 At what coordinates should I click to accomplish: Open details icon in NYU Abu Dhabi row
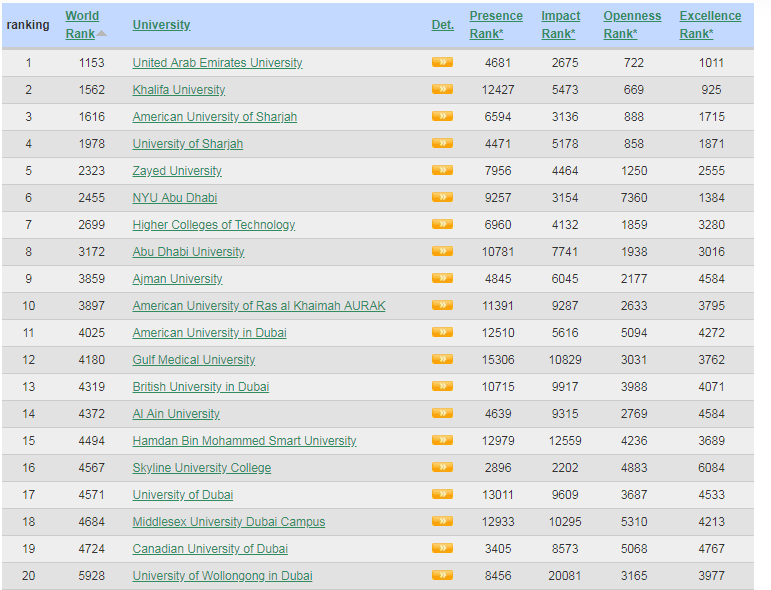442,197
